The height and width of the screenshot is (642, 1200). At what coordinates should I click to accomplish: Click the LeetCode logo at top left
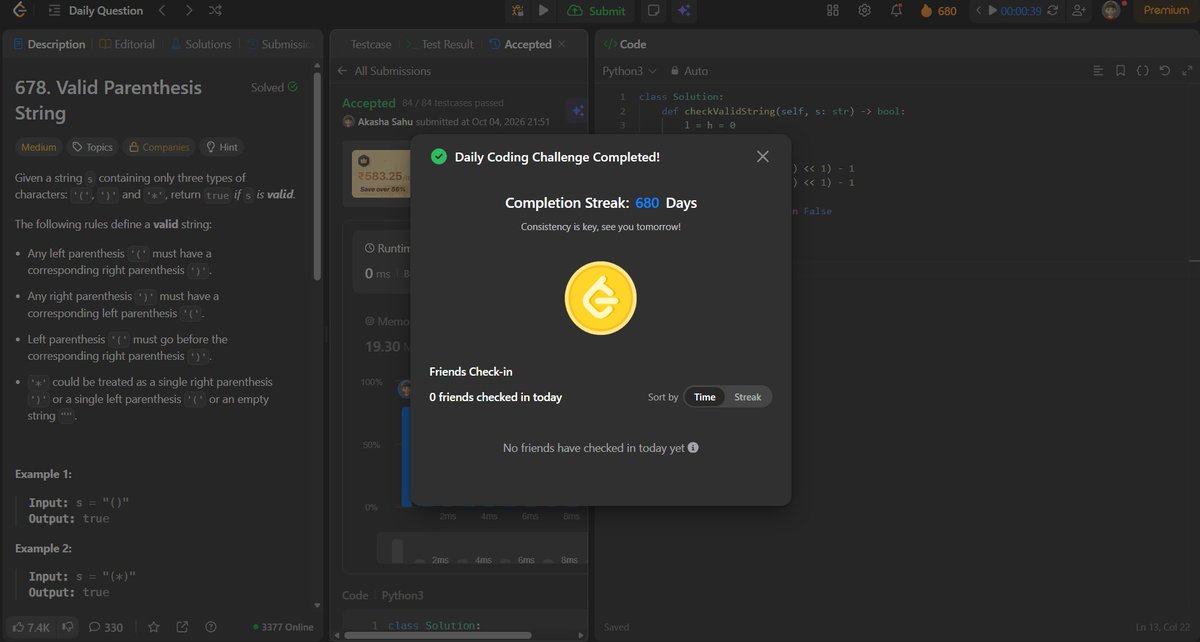point(20,11)
